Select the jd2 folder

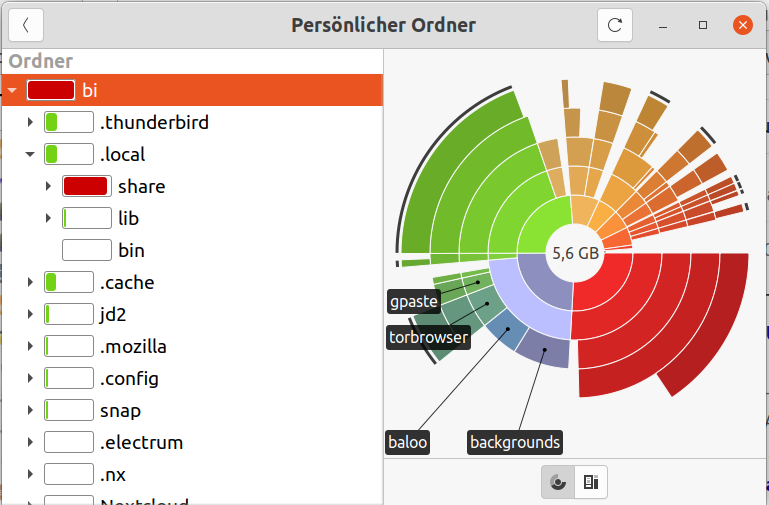(x=112, y=315)
